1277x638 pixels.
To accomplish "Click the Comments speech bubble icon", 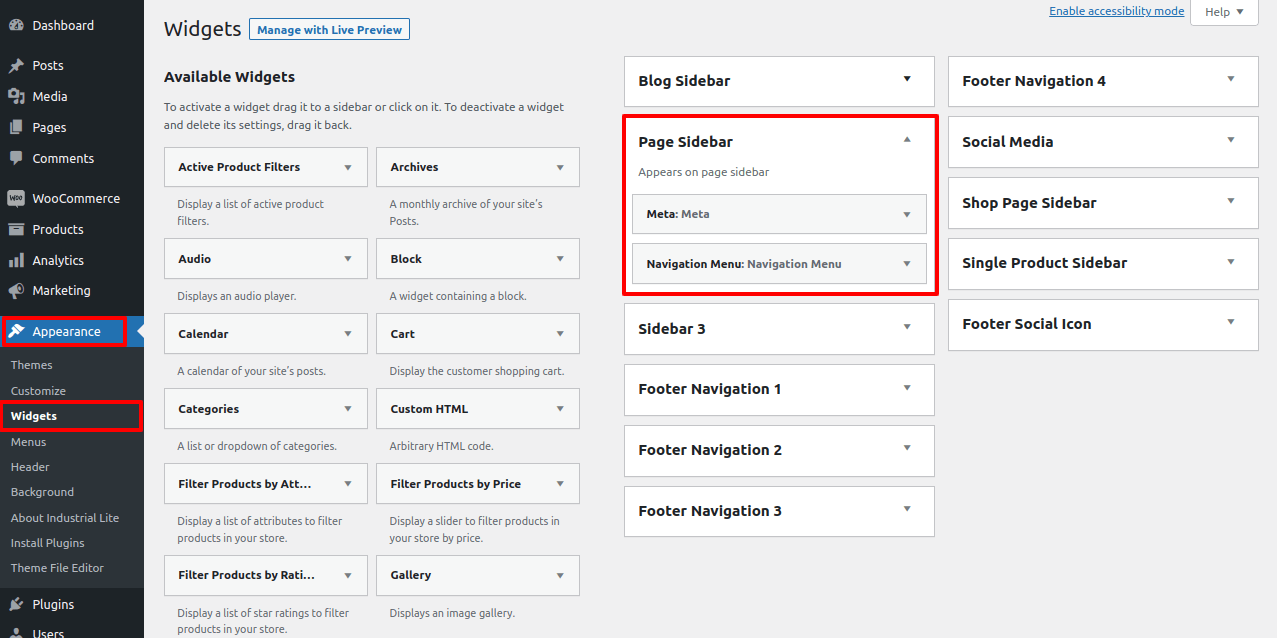I will [16, 159].
